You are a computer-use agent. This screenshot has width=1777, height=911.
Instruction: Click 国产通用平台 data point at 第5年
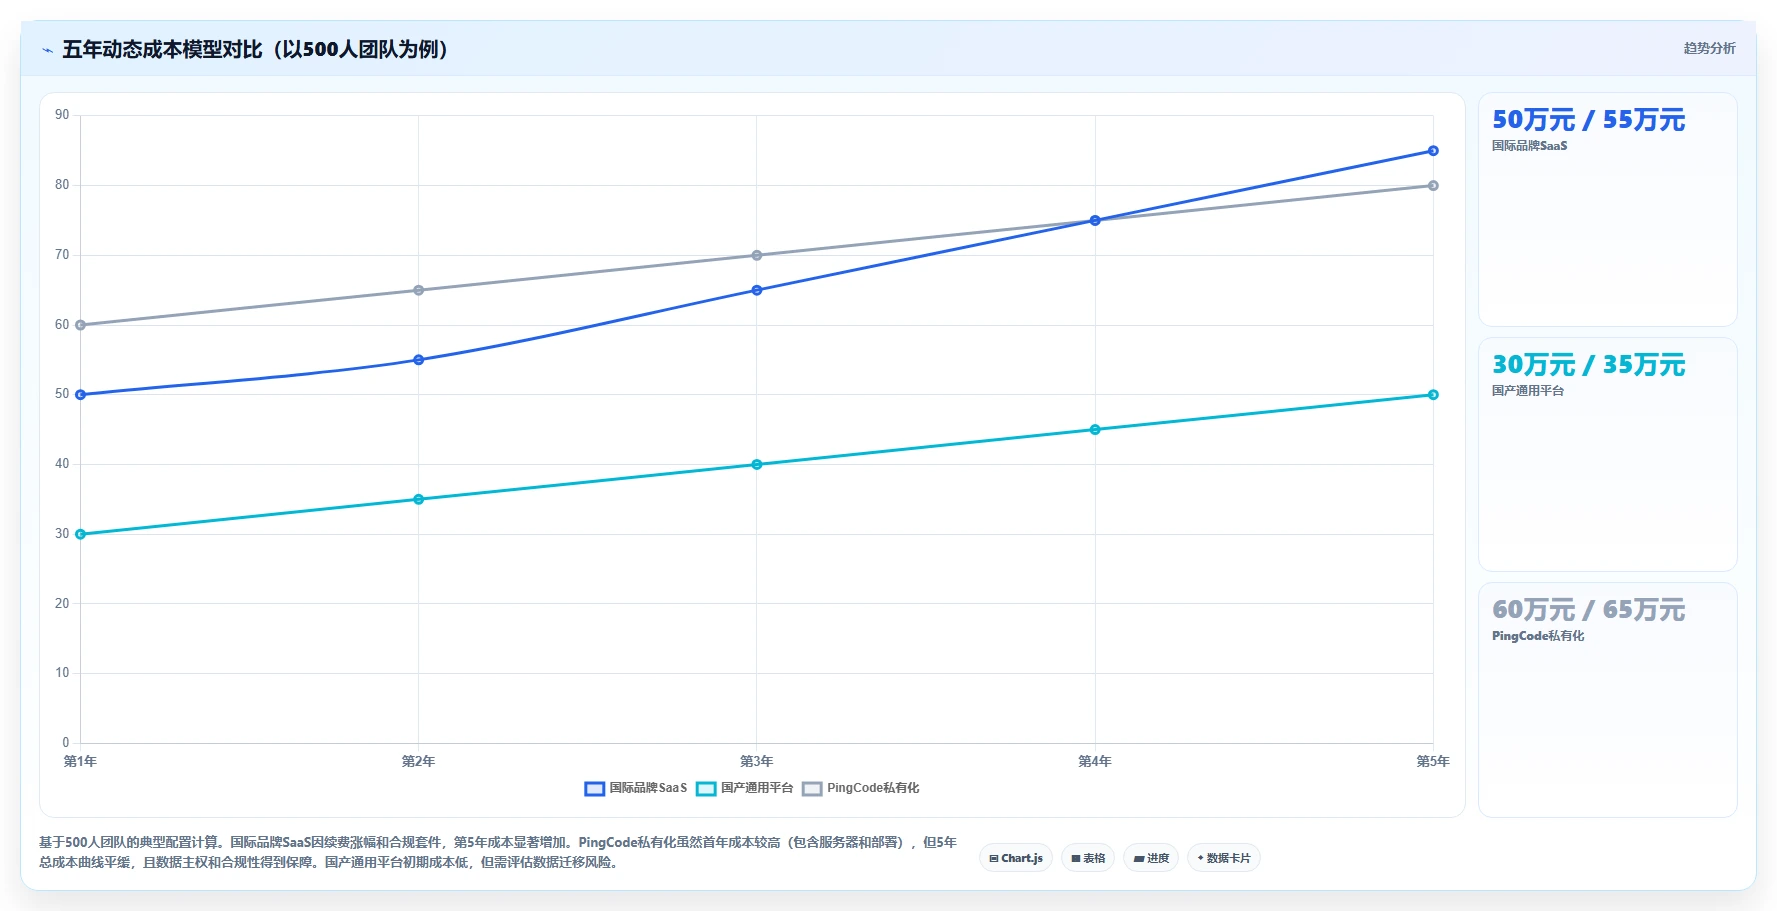pos(1433,395)
